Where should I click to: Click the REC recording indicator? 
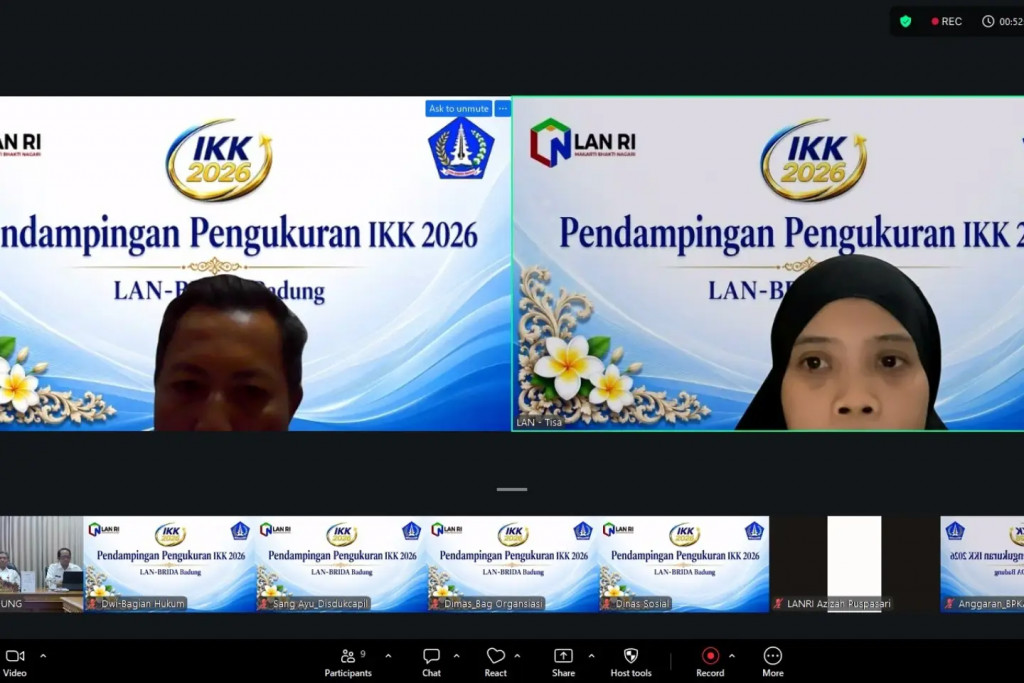pos(946,22)
